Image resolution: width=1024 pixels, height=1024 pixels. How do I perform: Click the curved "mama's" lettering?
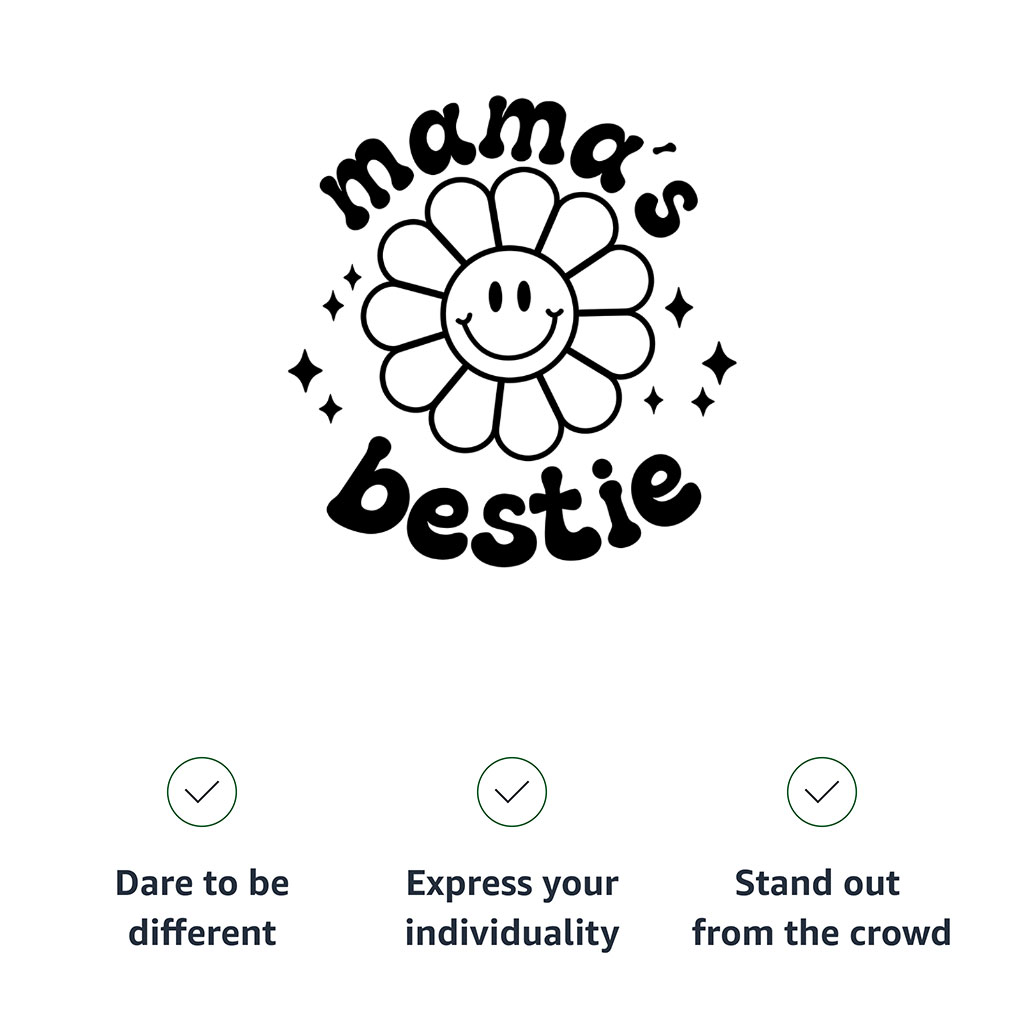500,160
